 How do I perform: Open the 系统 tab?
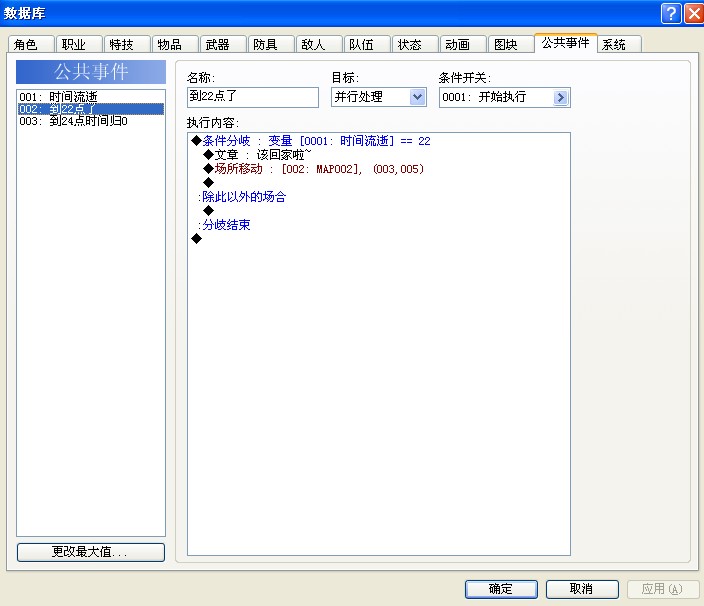620,44
